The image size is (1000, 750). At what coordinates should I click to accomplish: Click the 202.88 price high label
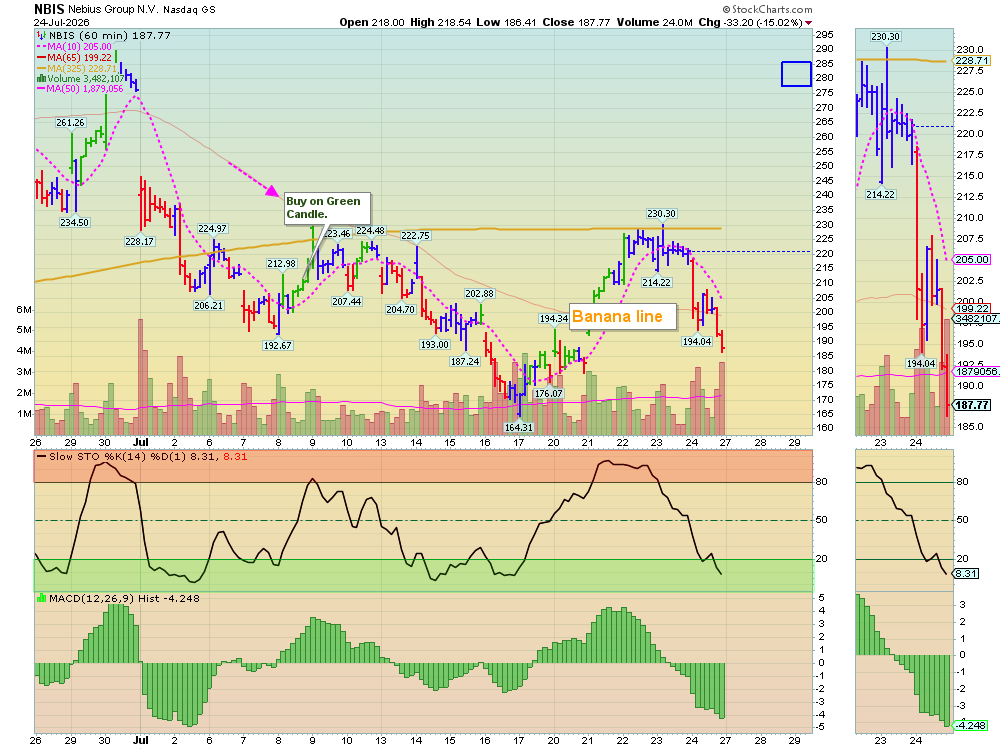(x=479, y=293)
